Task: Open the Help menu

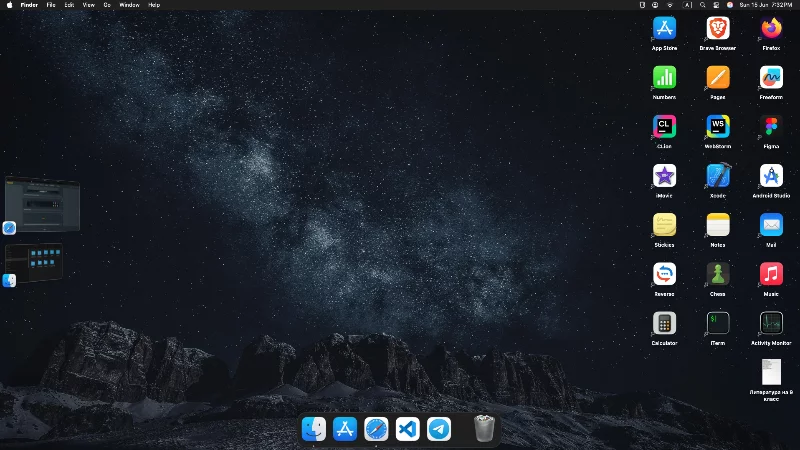Action: pyautogui.click(x=154, y=5)
